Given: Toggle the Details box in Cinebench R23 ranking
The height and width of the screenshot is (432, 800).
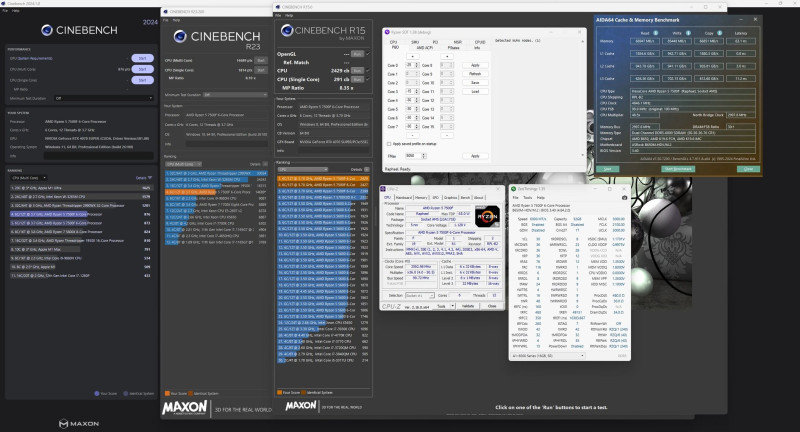Looking at the screenshot, I should [265, 164].
